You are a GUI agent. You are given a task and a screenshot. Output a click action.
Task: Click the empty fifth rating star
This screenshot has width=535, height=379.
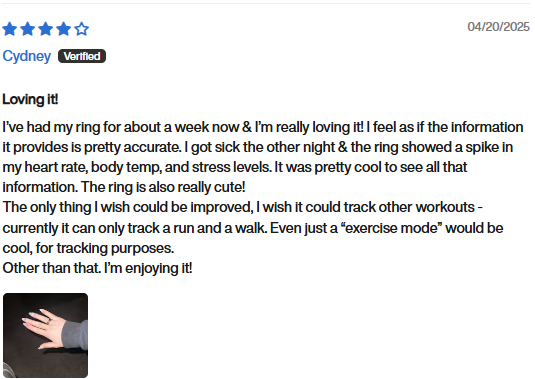coord(82,29)
